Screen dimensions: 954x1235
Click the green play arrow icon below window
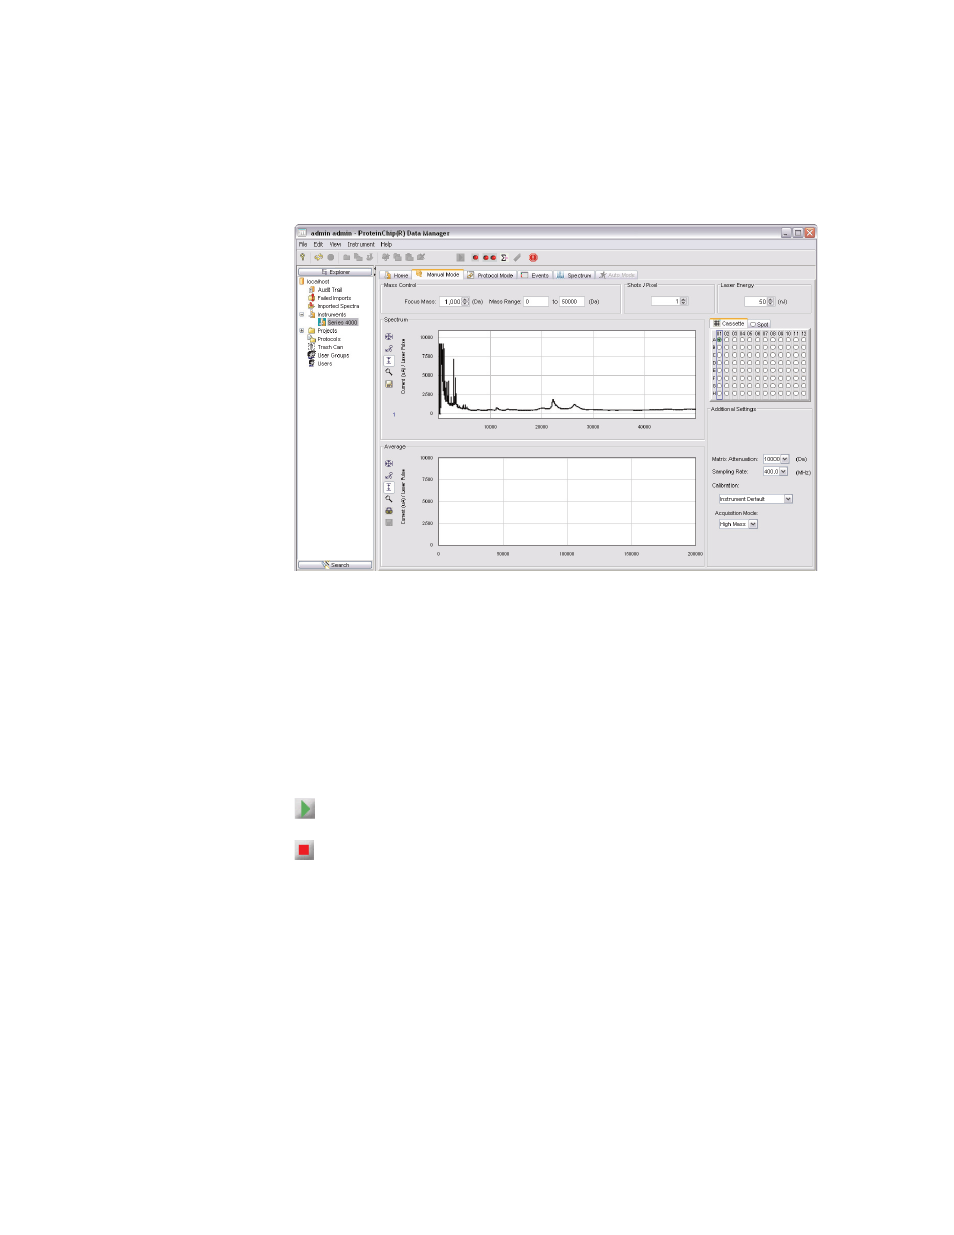[x=305, y=808]
